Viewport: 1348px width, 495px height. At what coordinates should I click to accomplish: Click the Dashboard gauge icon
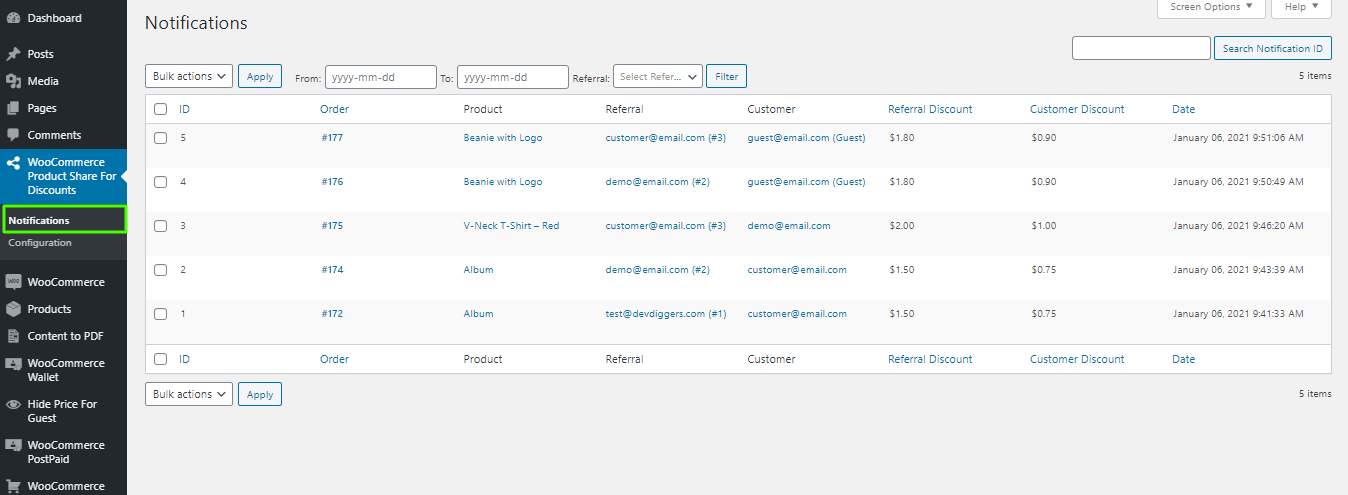[x=14, y=18]
